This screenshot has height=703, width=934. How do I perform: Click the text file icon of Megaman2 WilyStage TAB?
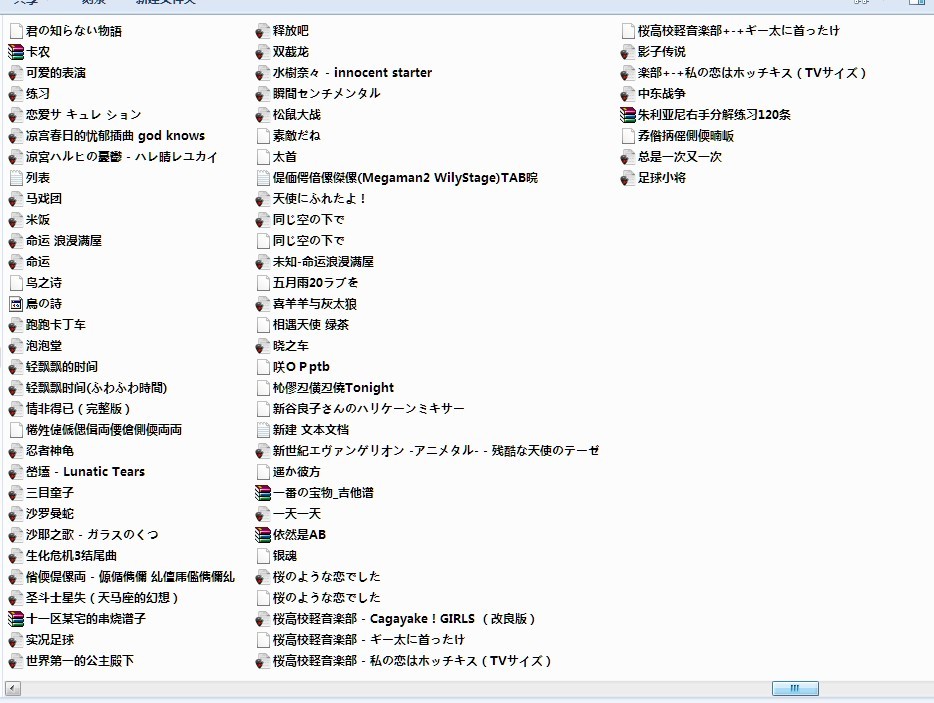pyautogui.click(x=263, y=178)
